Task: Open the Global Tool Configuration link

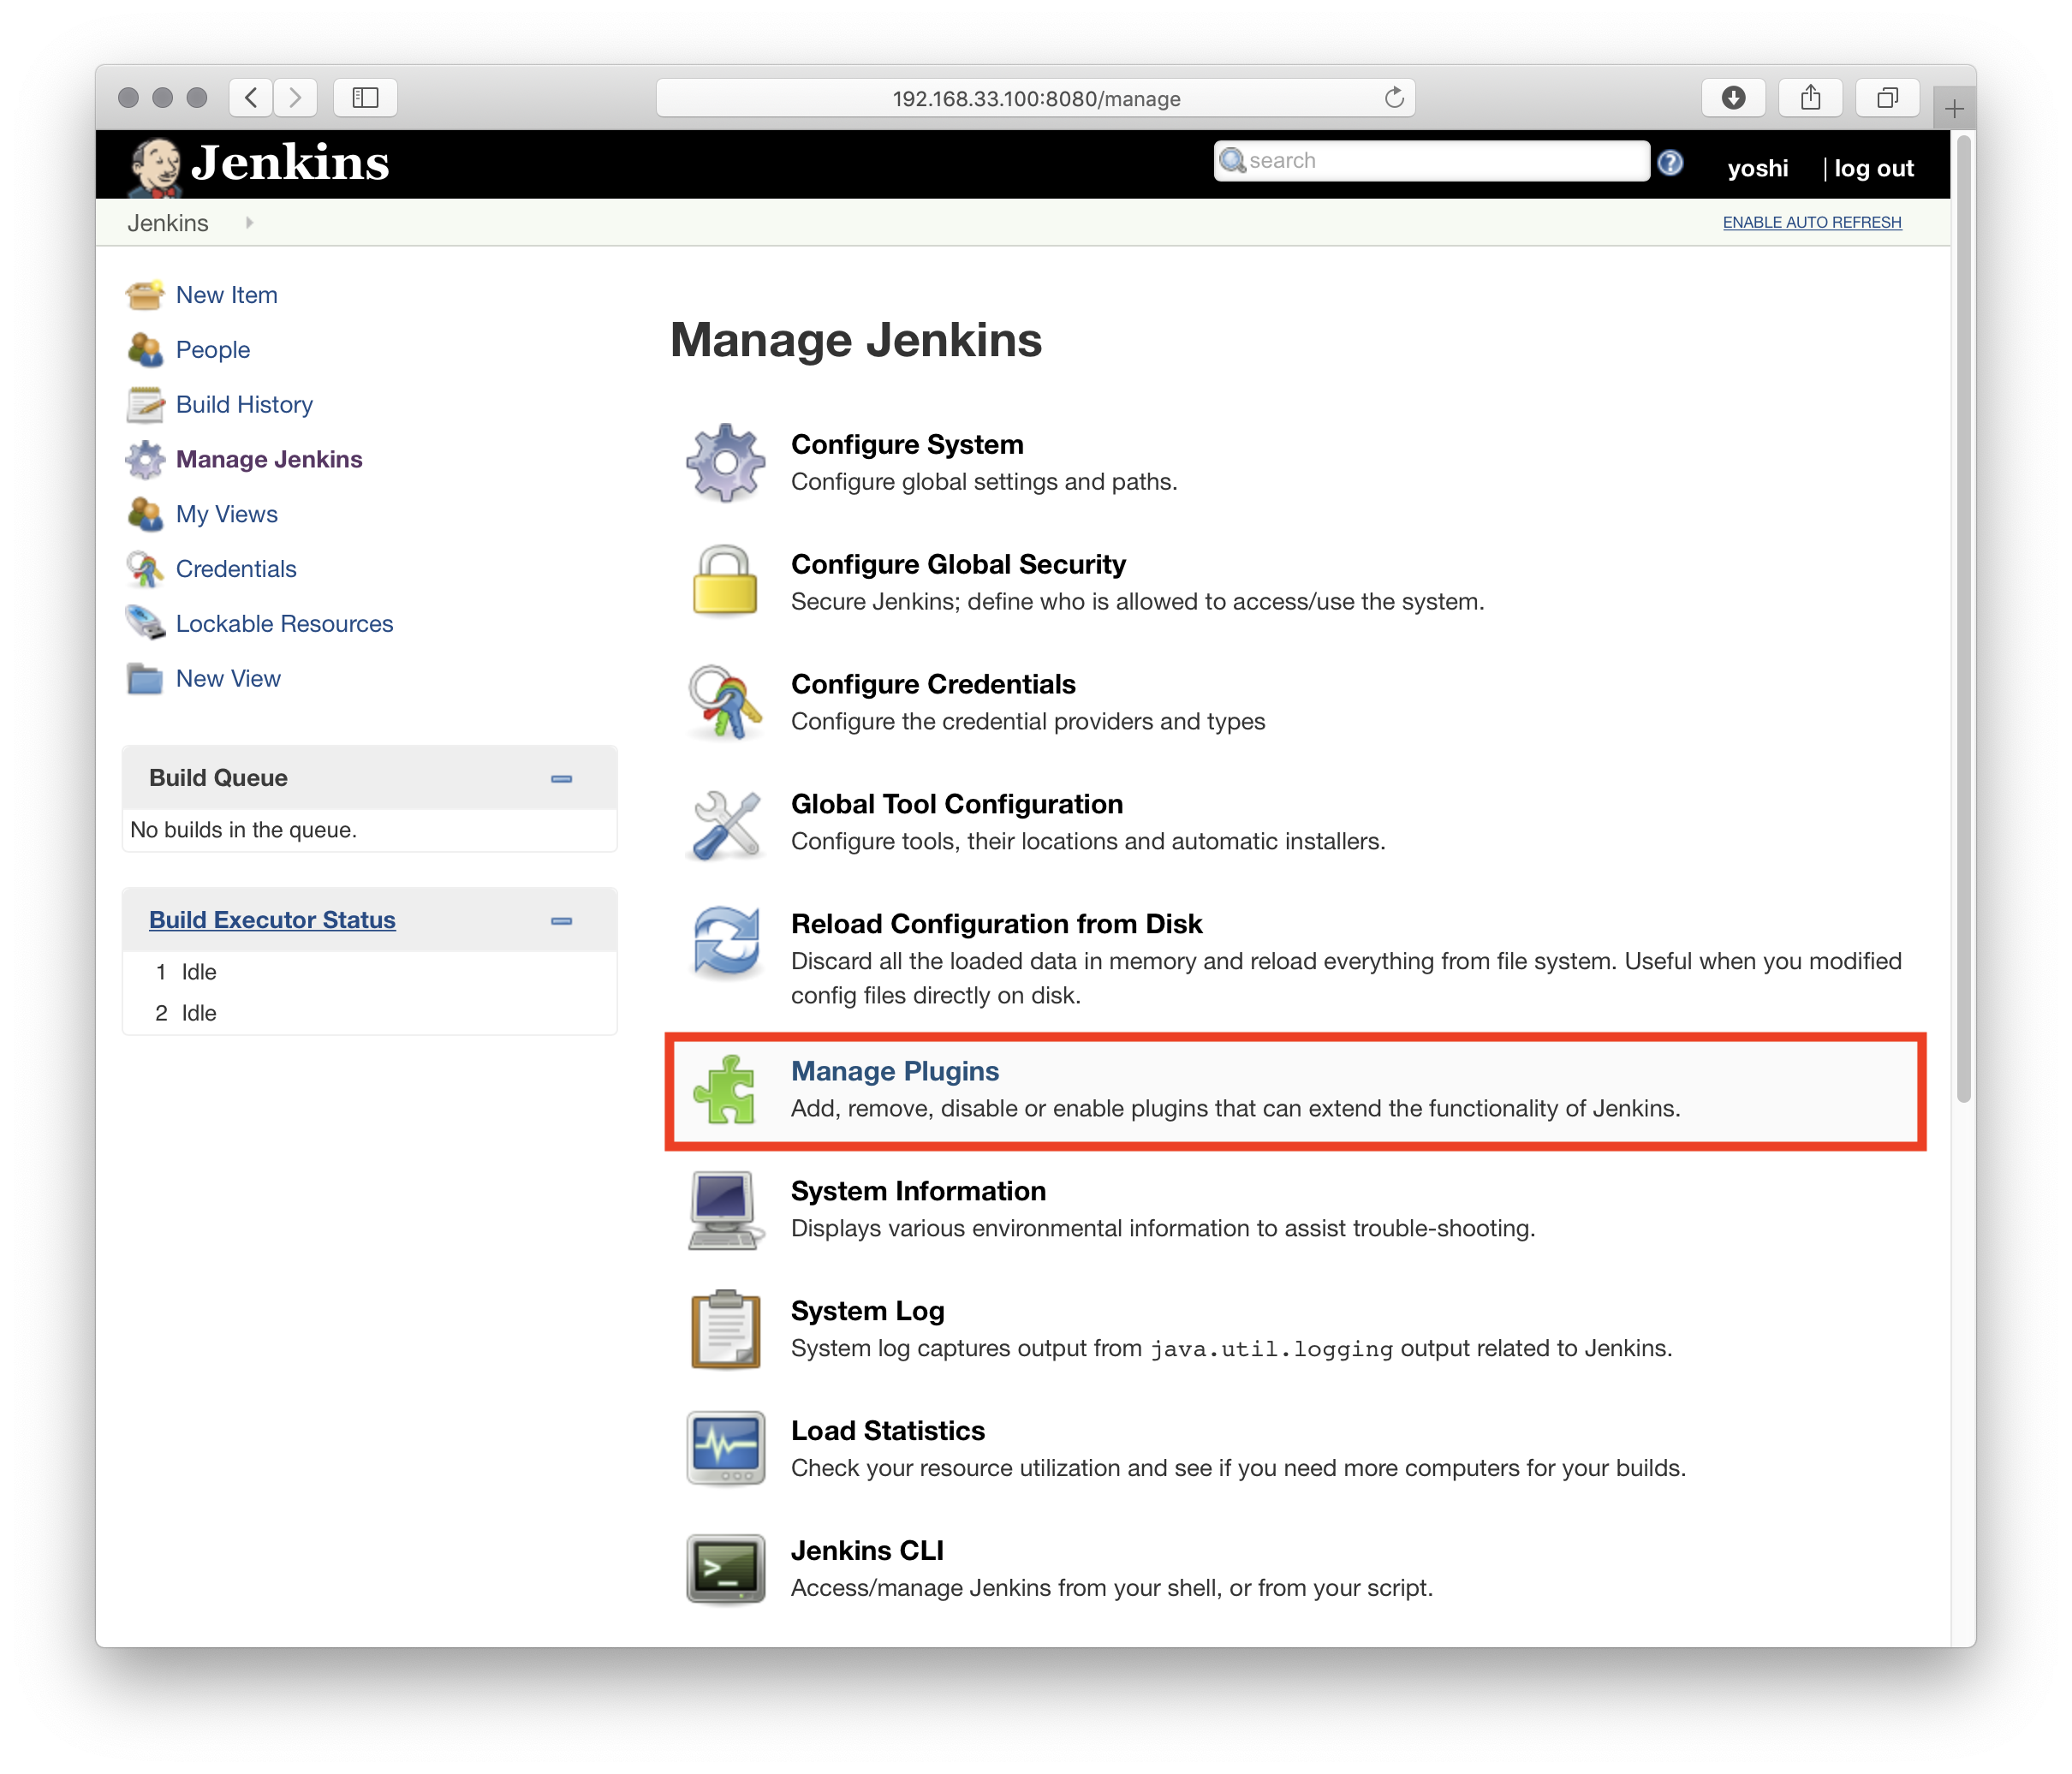Action: [x=957, y=804]
